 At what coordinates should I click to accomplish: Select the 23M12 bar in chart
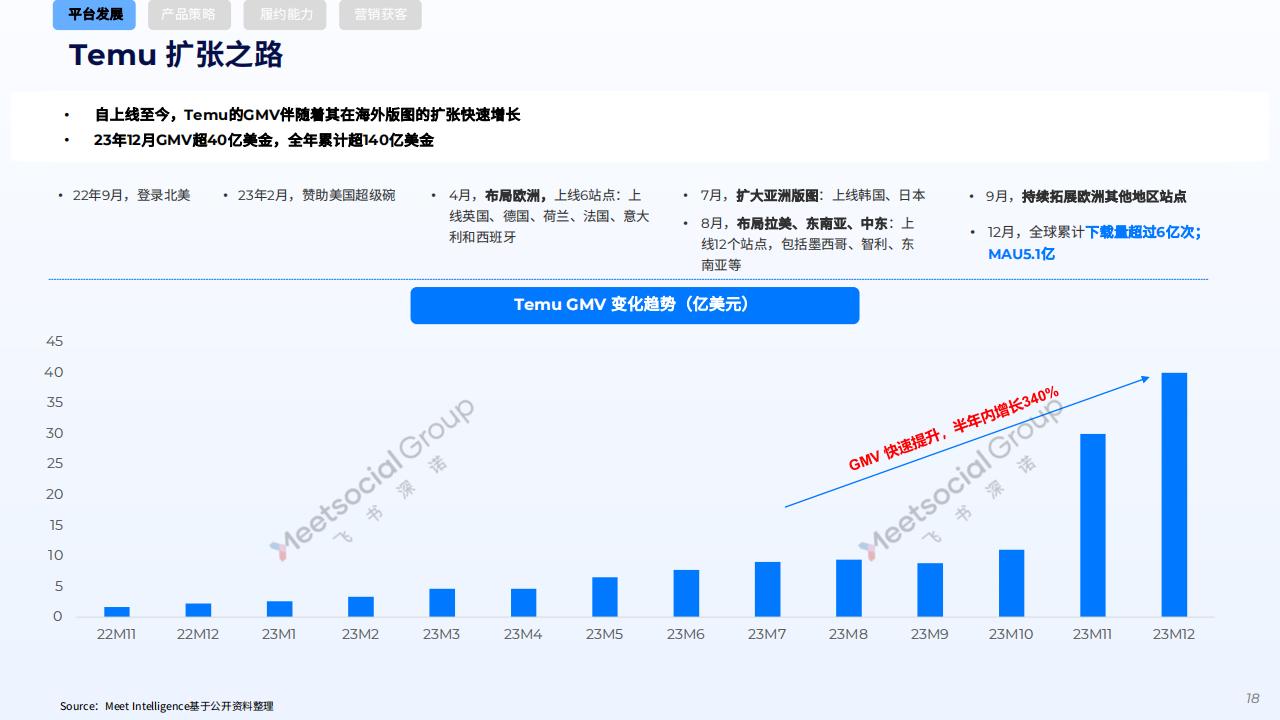[1174, 494]
